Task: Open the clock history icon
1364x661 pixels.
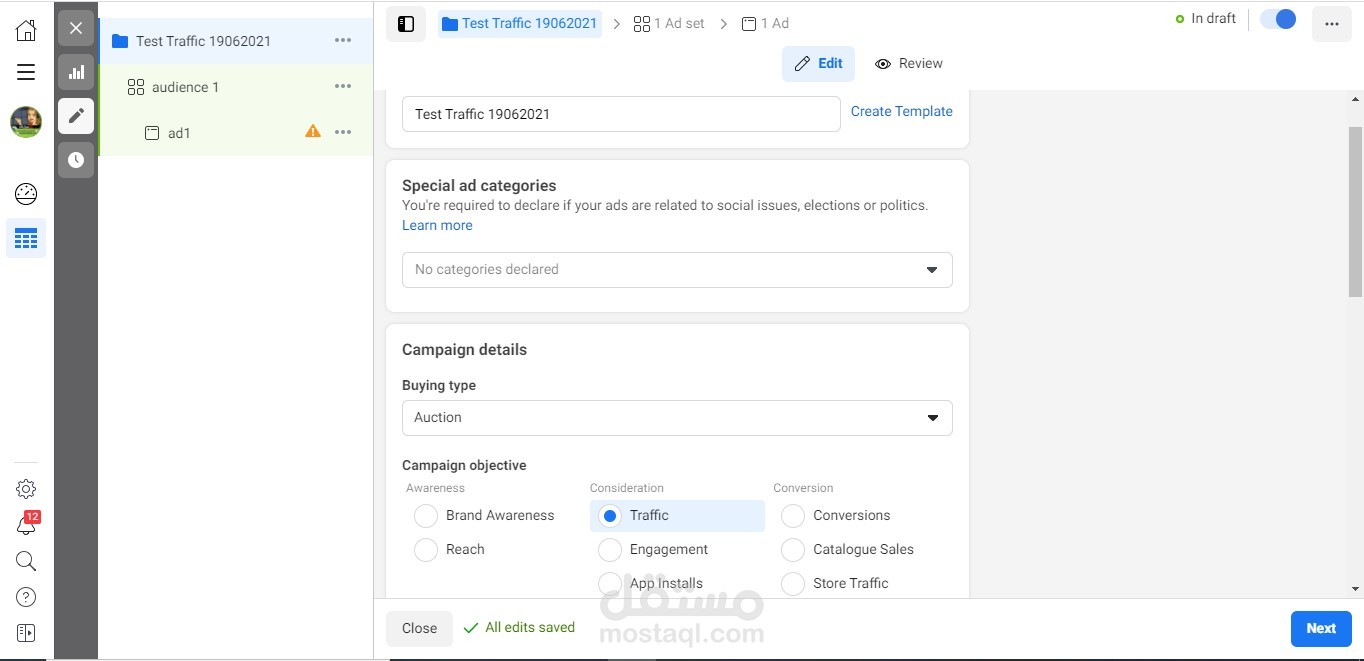Action: [x=76, y=160]
